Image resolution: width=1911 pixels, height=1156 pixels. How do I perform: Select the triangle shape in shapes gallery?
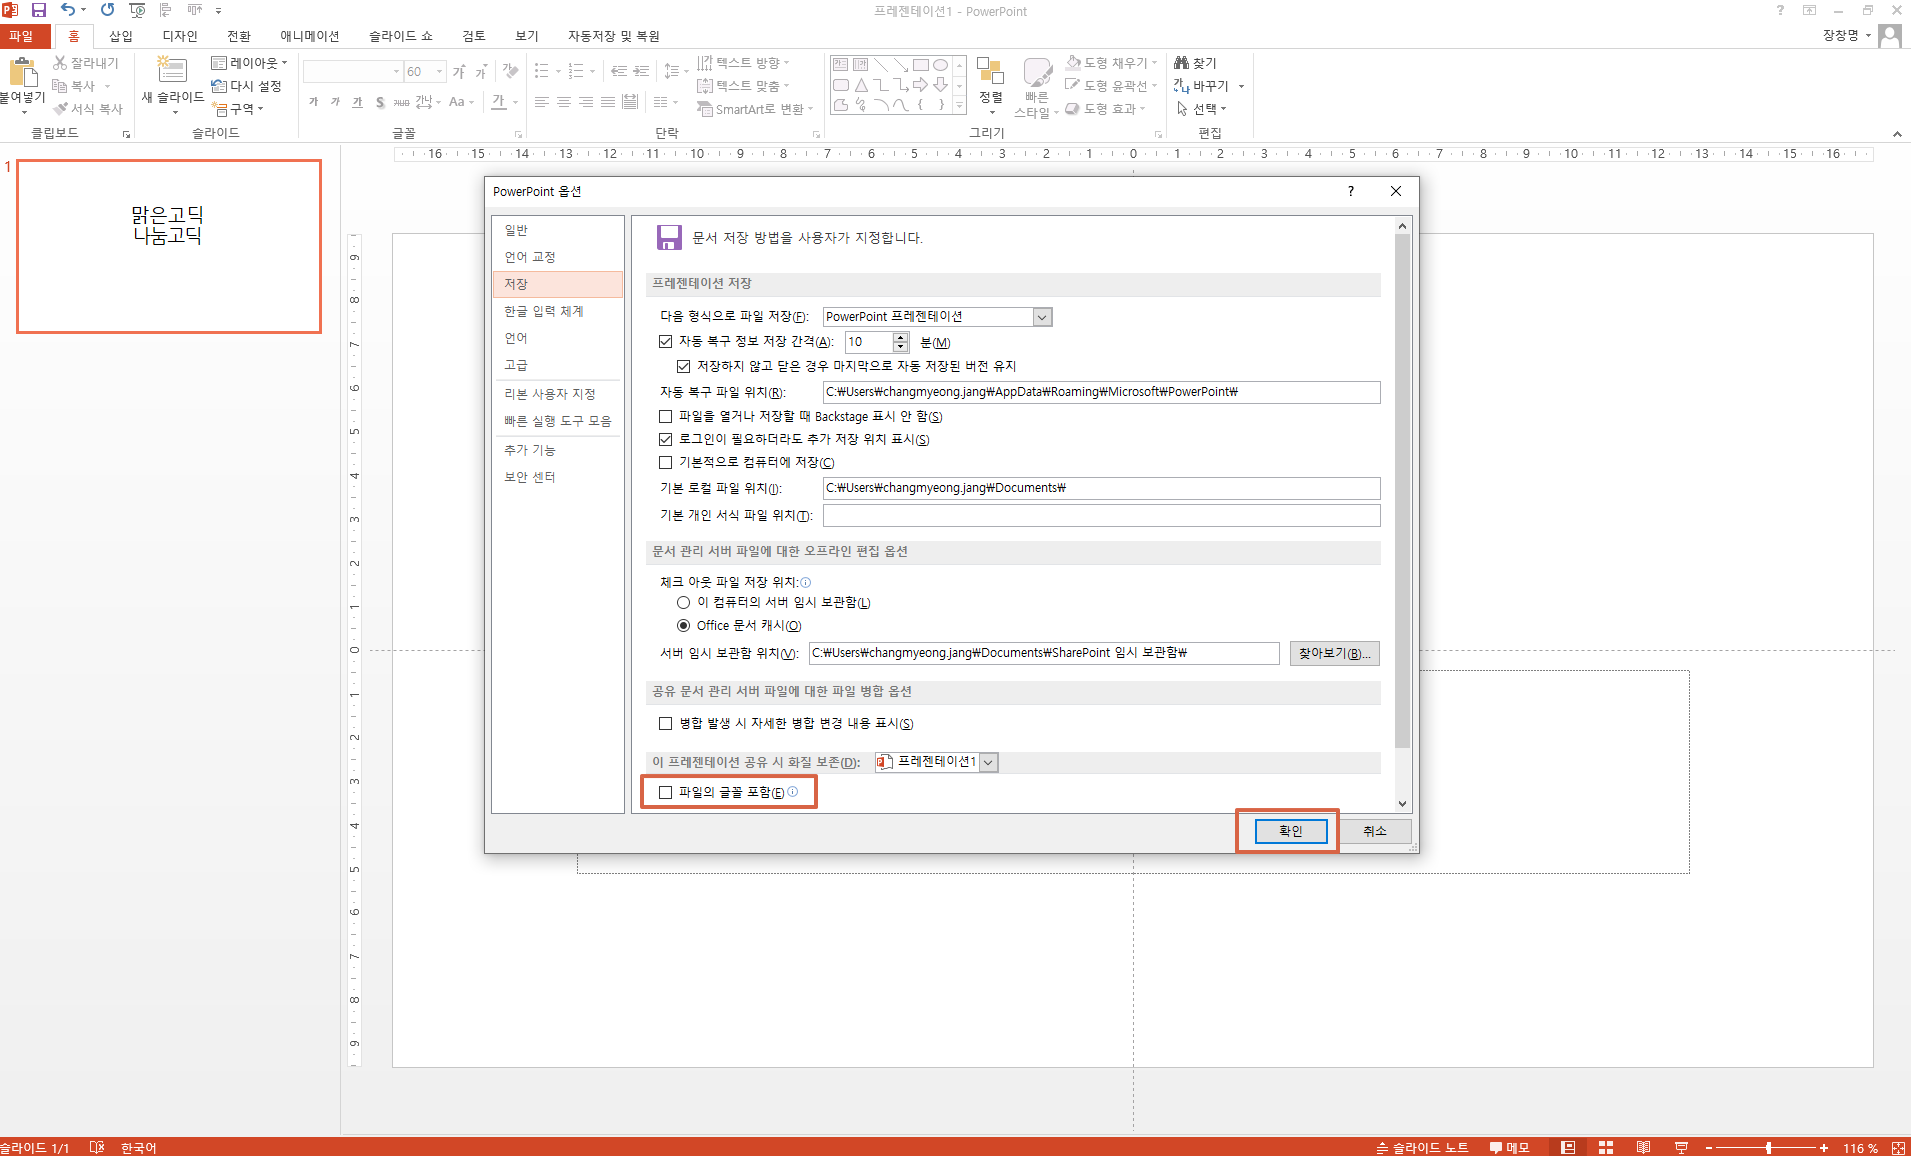861,85
